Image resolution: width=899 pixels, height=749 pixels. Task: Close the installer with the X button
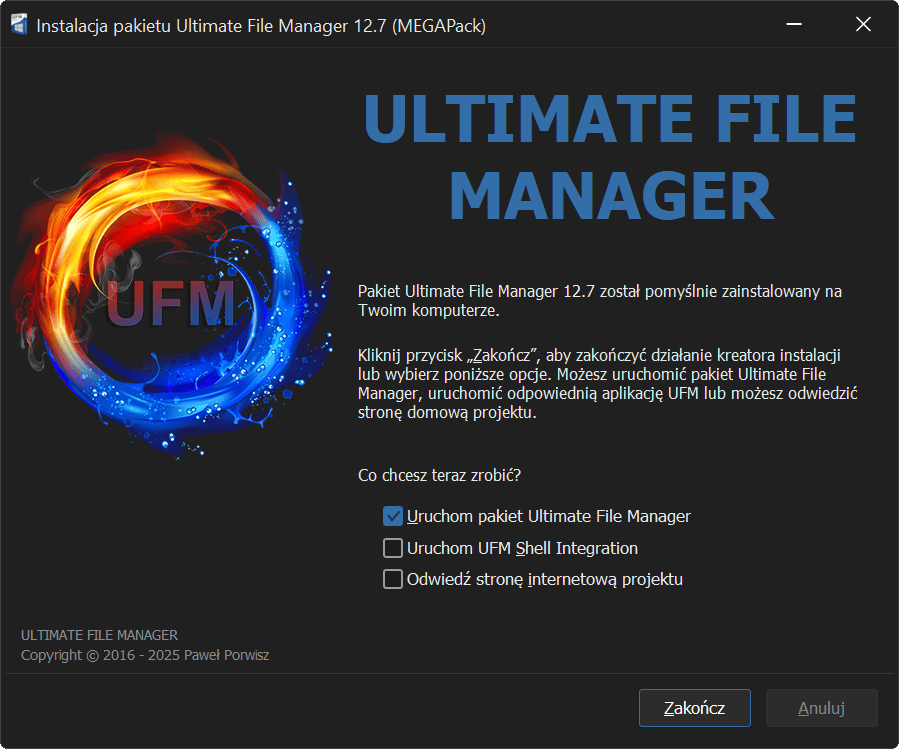pos(863,26)
